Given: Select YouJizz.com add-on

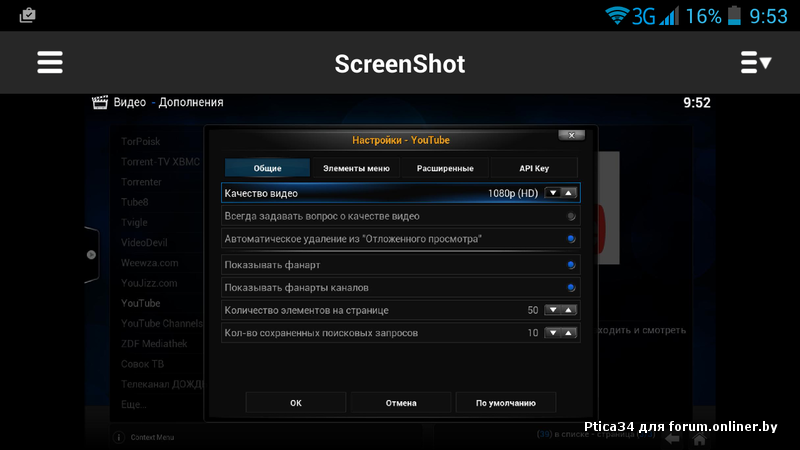Looking at the screenshot, I should click(x=149, y=283).
